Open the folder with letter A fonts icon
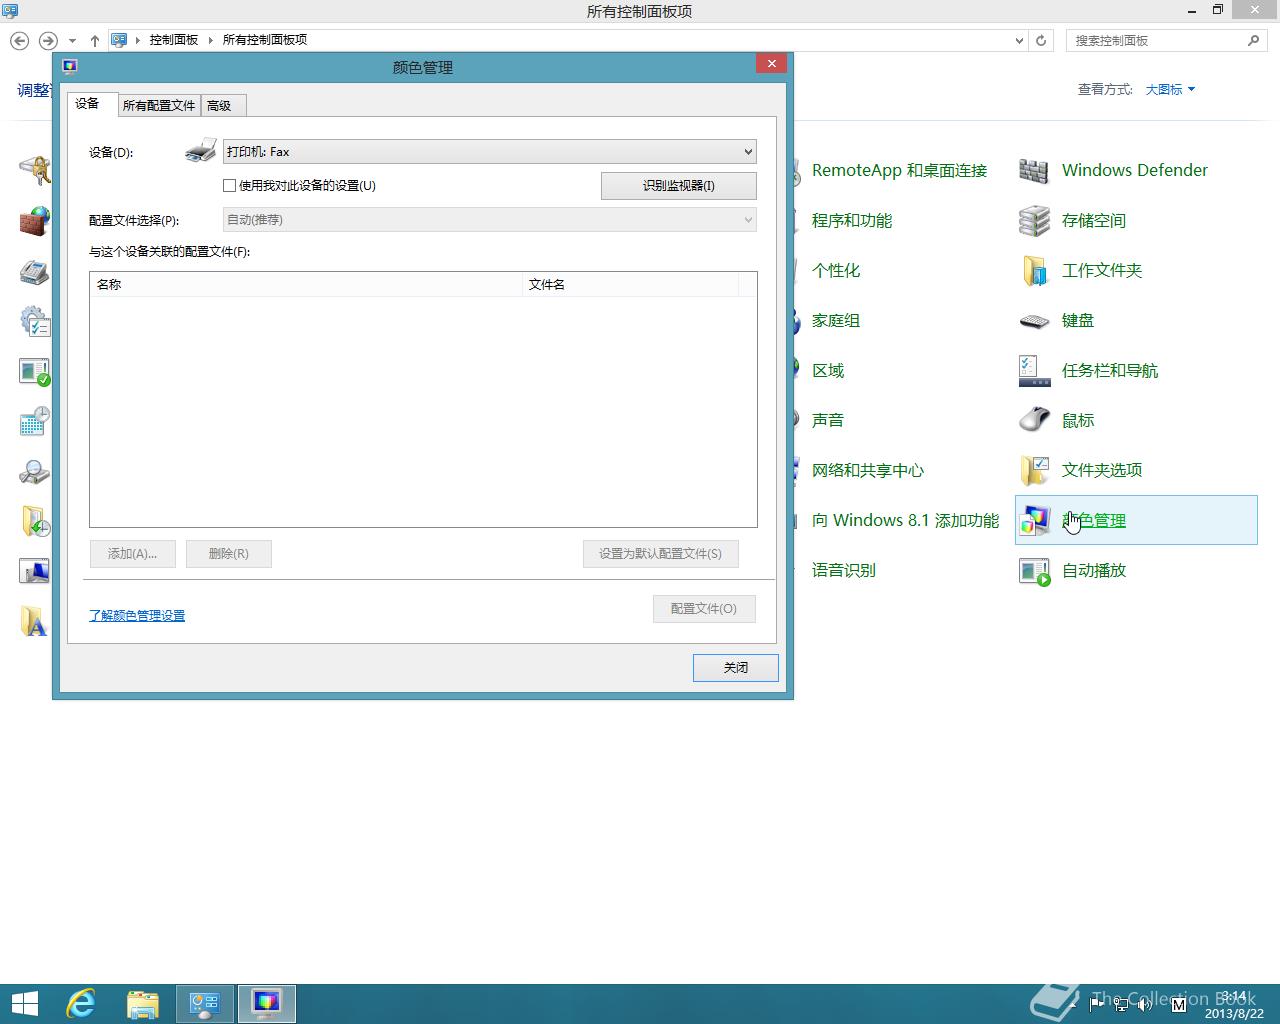The width and height of the screenshot is (1280, 1024). tap(35, 621)
